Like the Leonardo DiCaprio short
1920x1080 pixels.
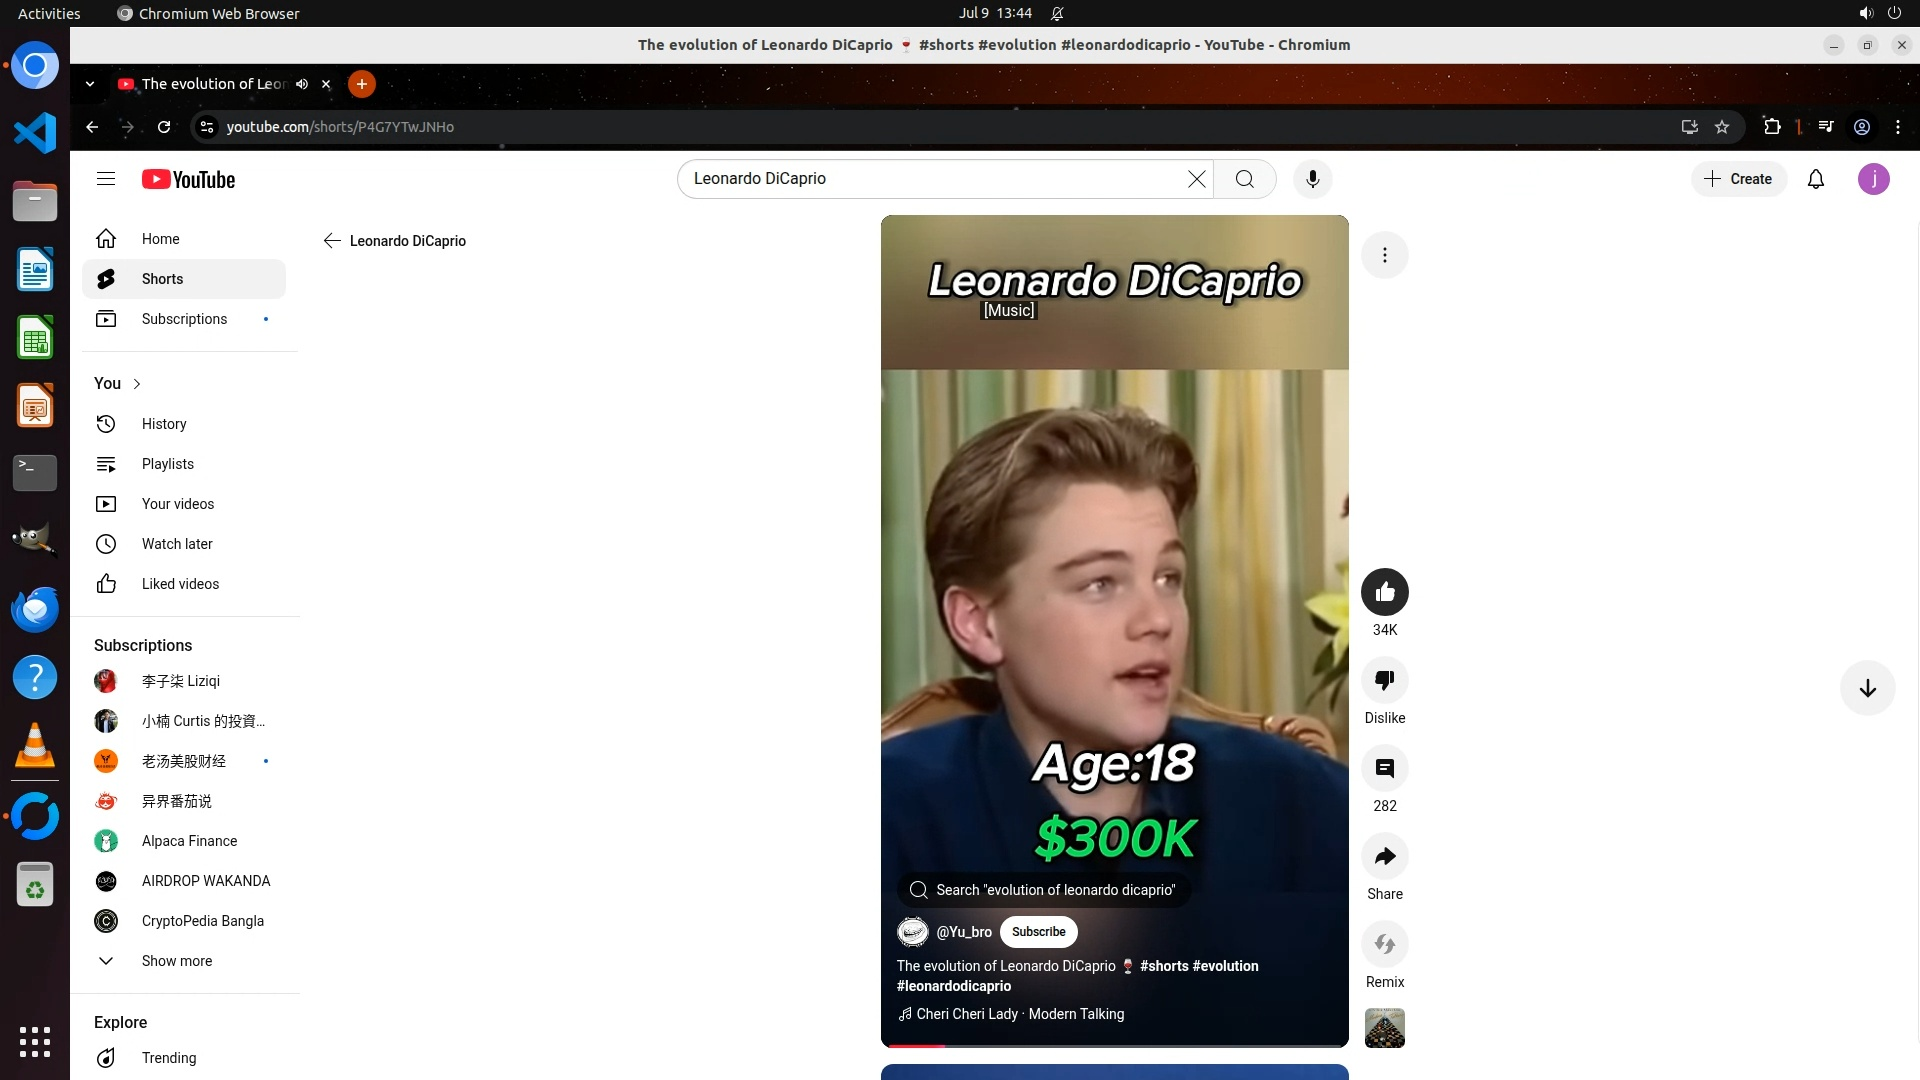coord(1384,592)
